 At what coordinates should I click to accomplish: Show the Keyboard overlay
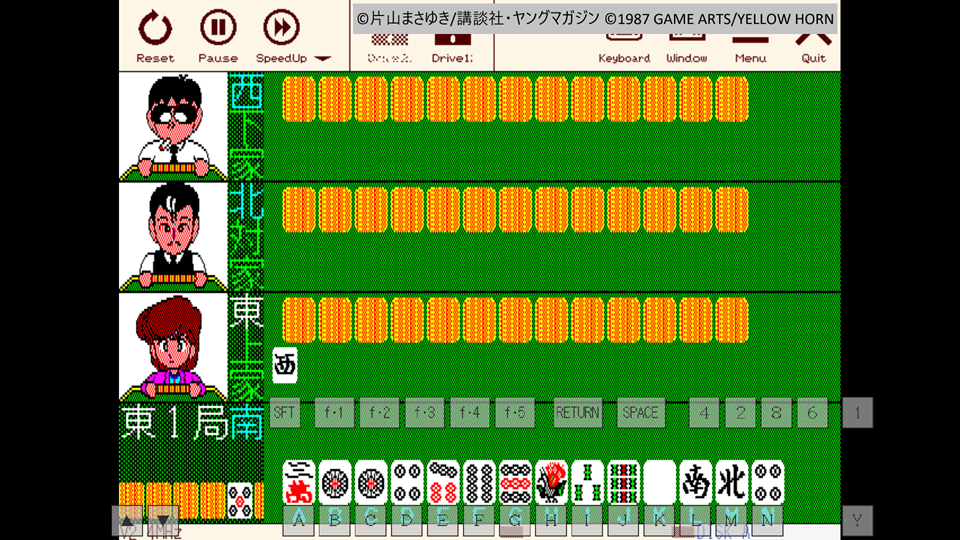624,47
